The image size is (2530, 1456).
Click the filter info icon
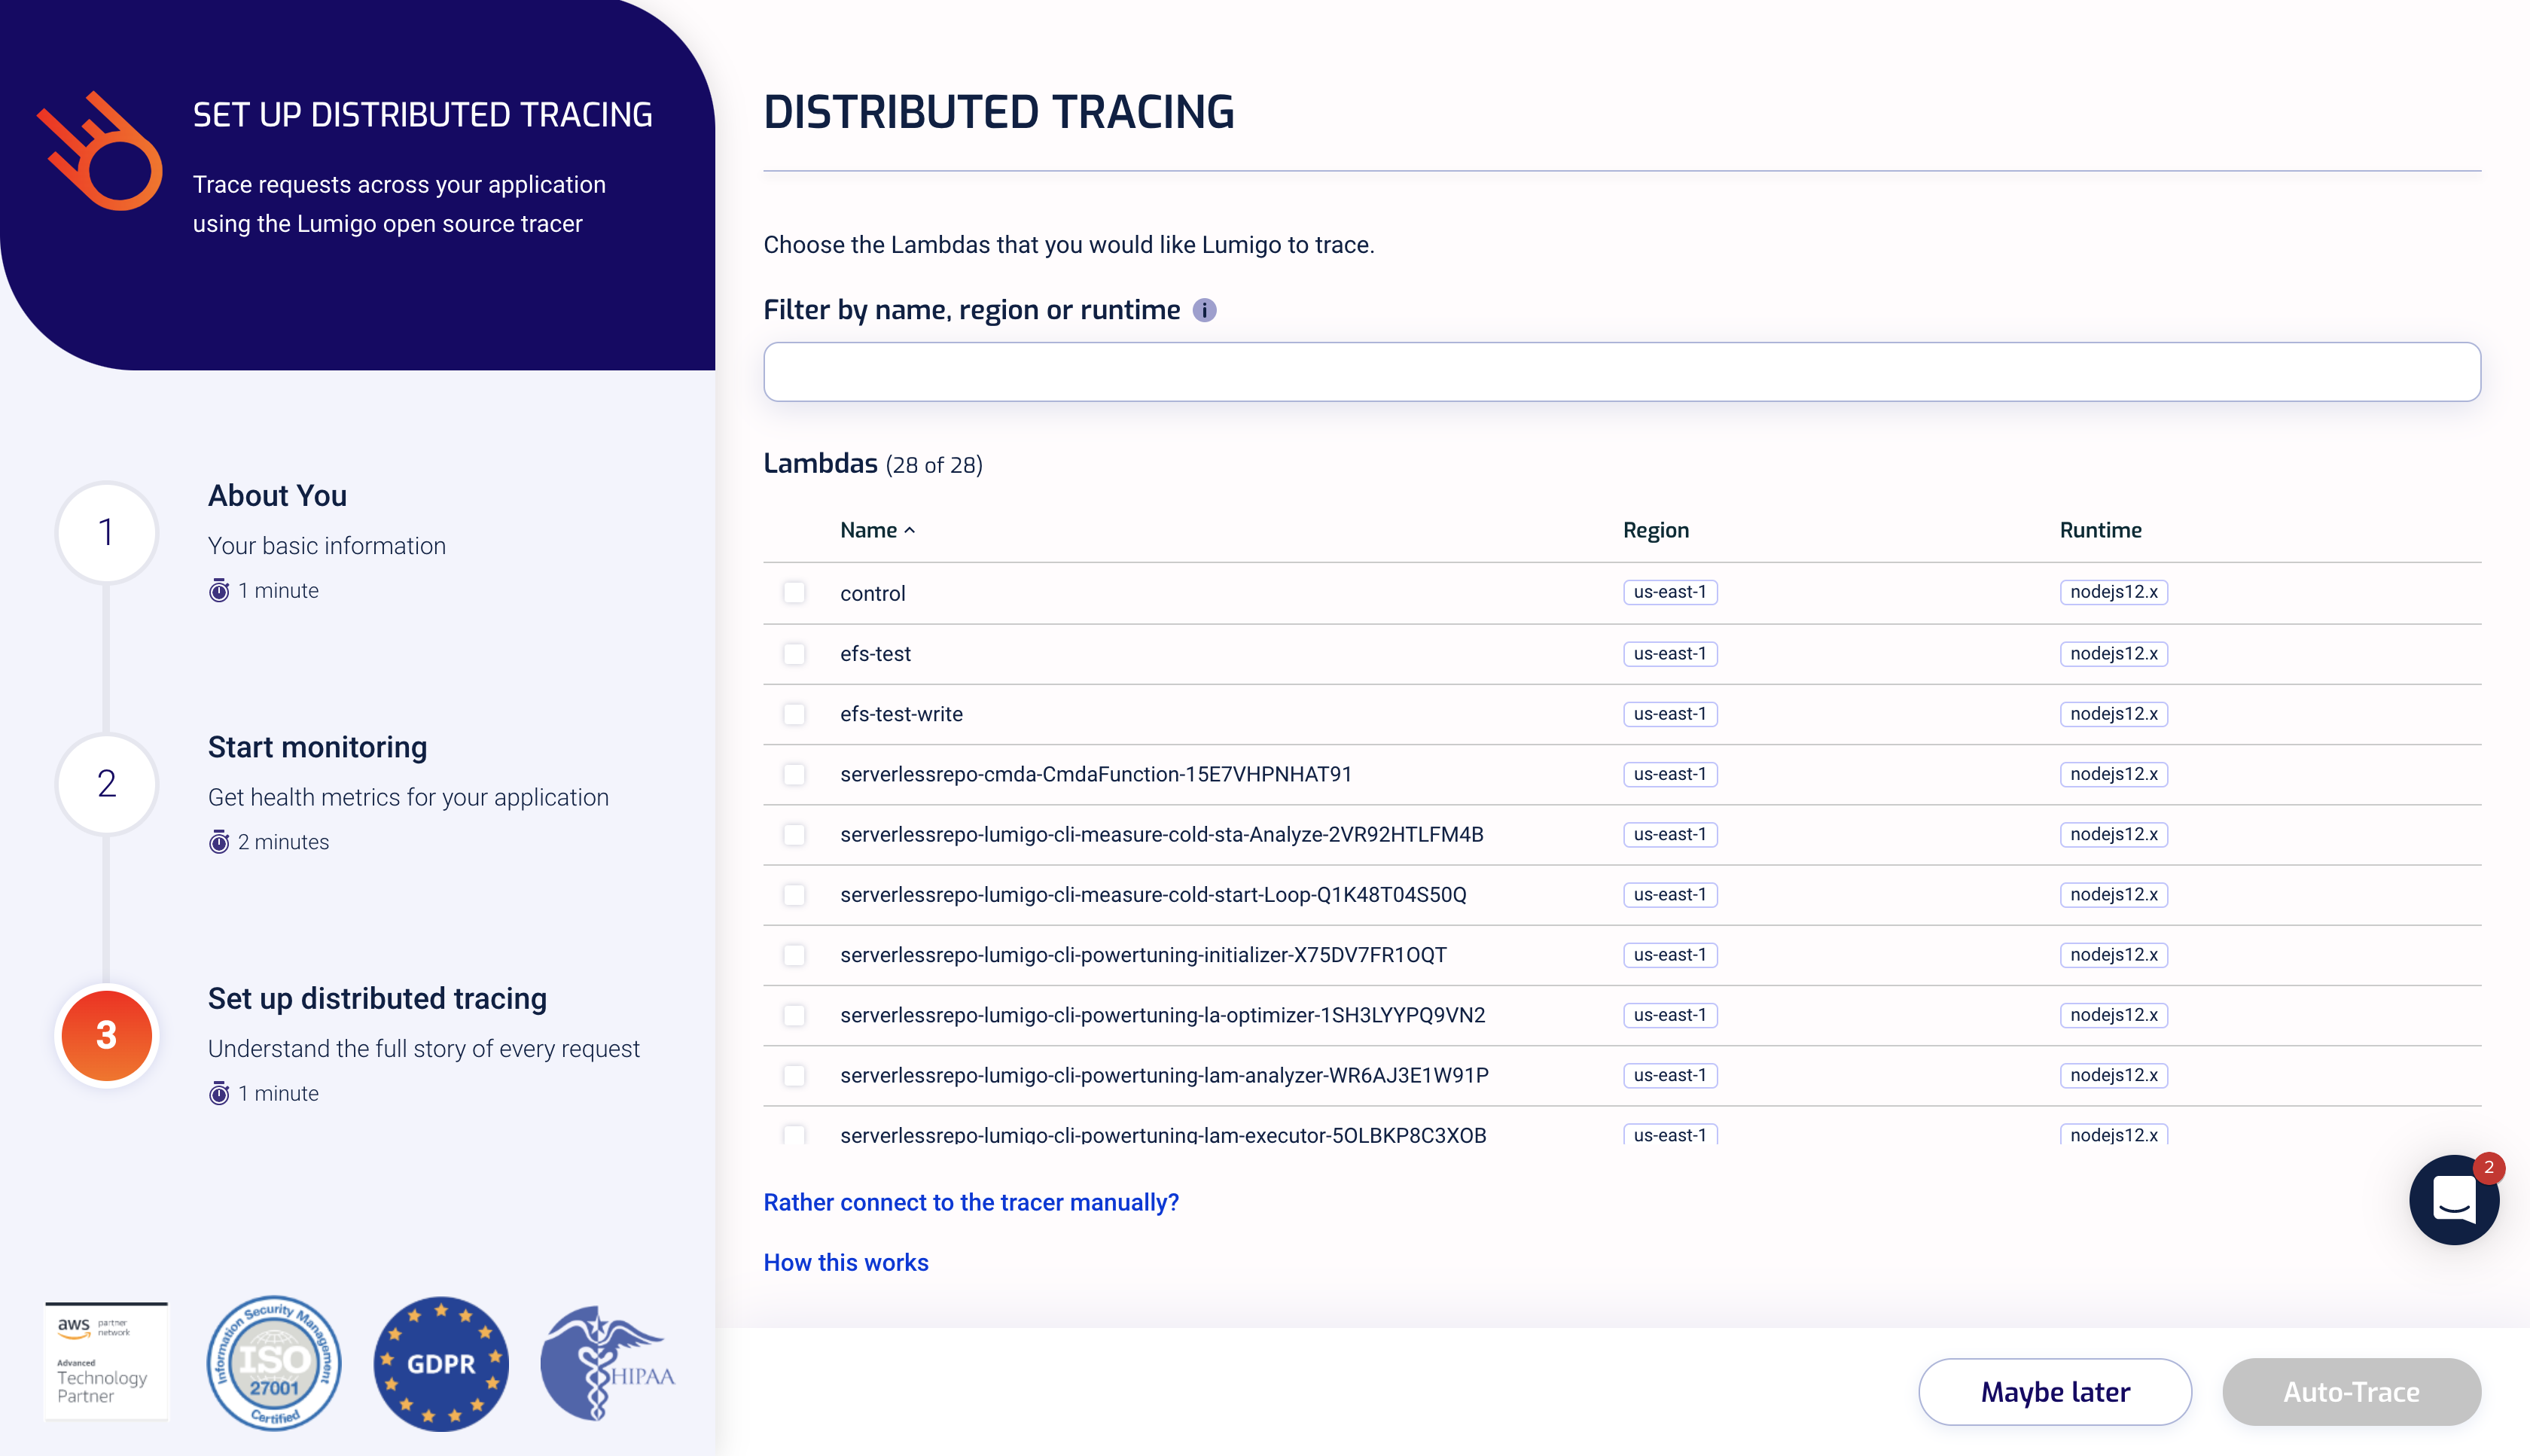tap(1204, 311)
